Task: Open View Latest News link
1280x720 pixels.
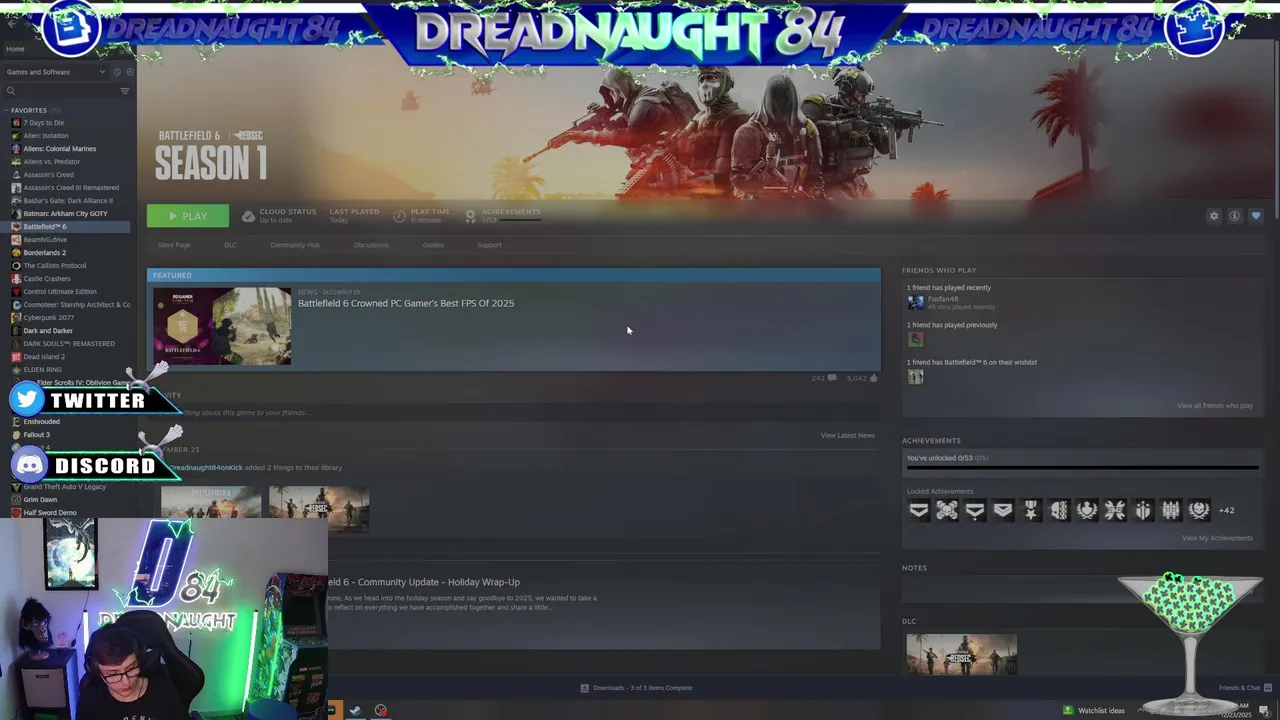Action: pos(848,436)
